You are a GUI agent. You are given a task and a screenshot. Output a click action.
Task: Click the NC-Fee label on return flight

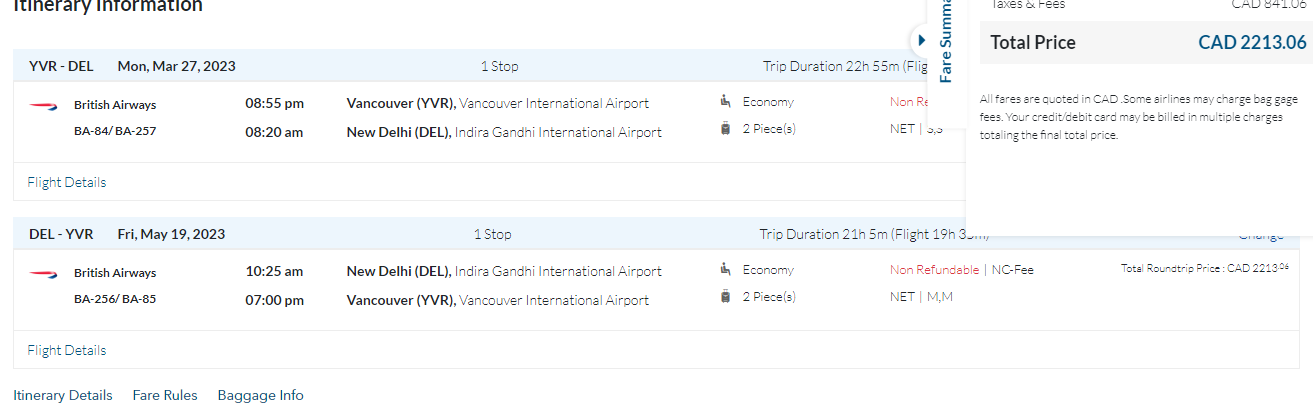(x=1012, y=270)
